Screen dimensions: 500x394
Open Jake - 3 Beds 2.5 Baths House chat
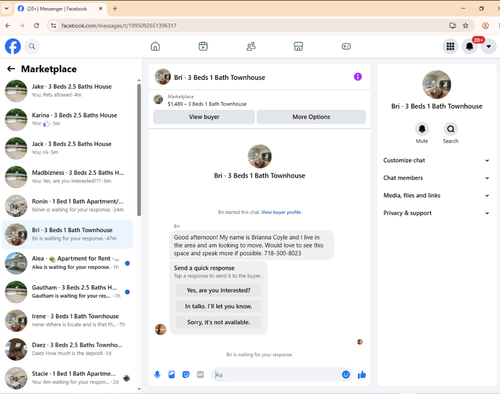coord(68,91)
